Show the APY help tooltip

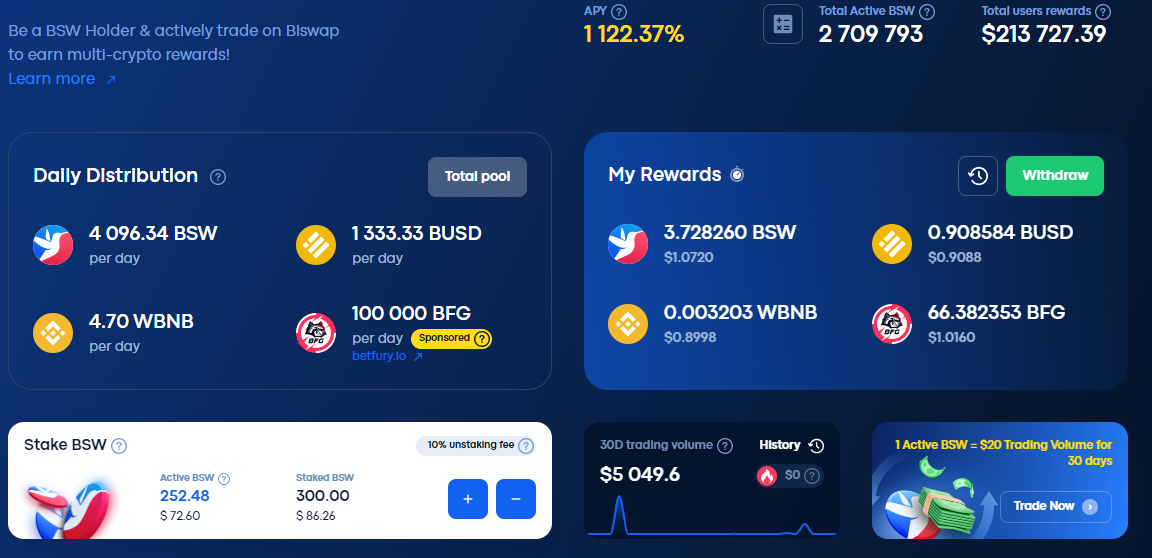pos(619,12)
